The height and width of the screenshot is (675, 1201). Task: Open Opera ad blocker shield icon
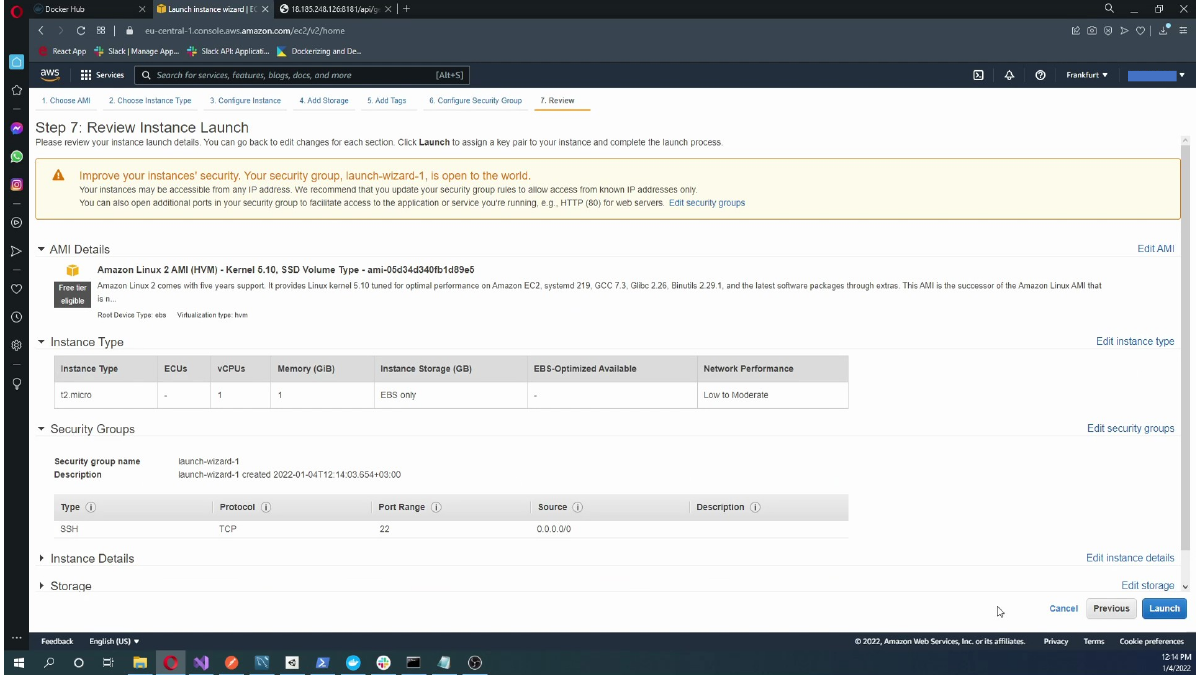coord(1107,31)
